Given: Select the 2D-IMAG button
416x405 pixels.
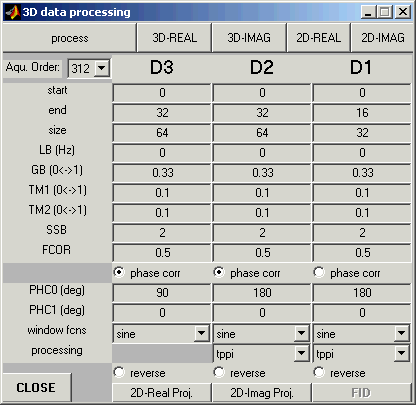Looking at the screenshot, I should pos(382,38).
